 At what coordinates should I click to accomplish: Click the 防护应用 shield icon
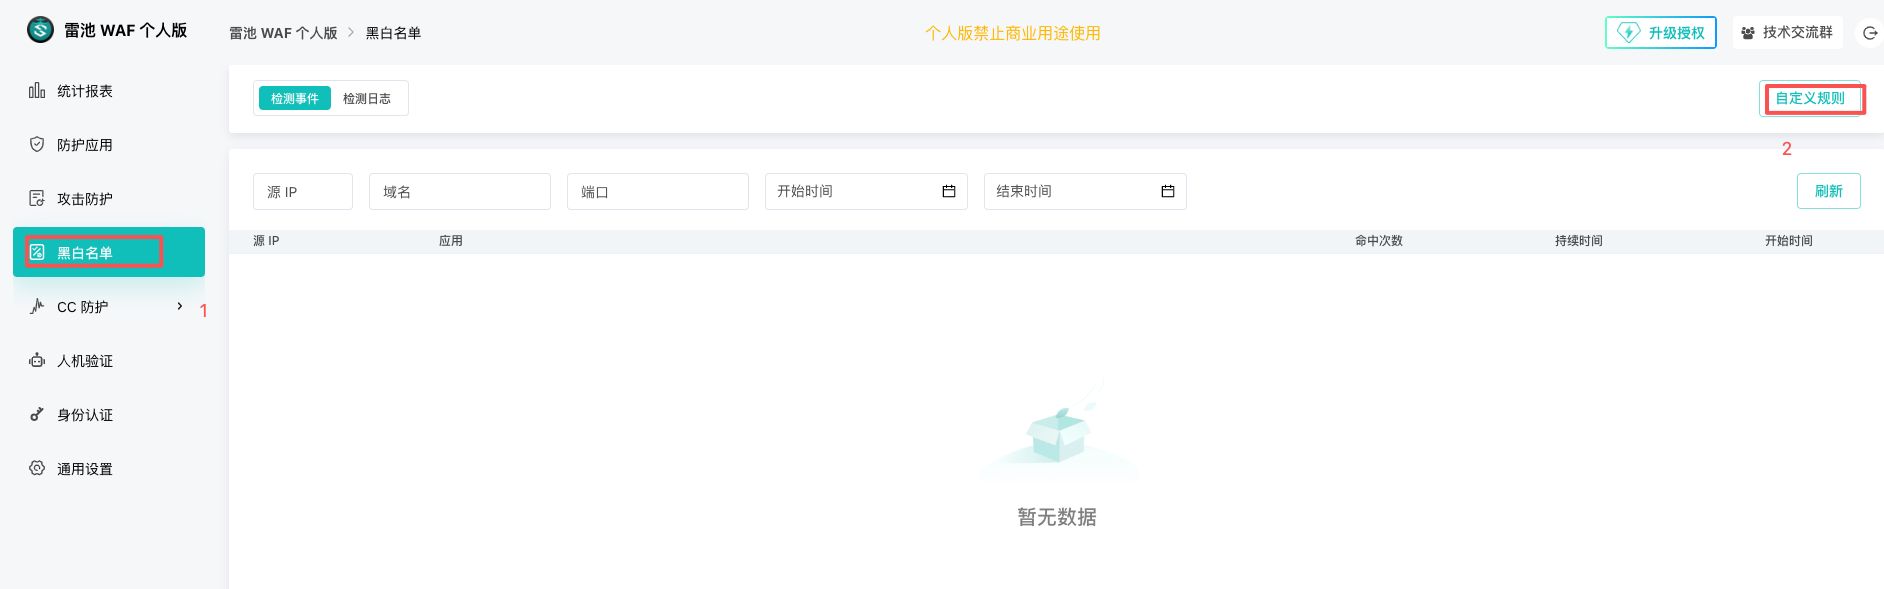(37, 145)
